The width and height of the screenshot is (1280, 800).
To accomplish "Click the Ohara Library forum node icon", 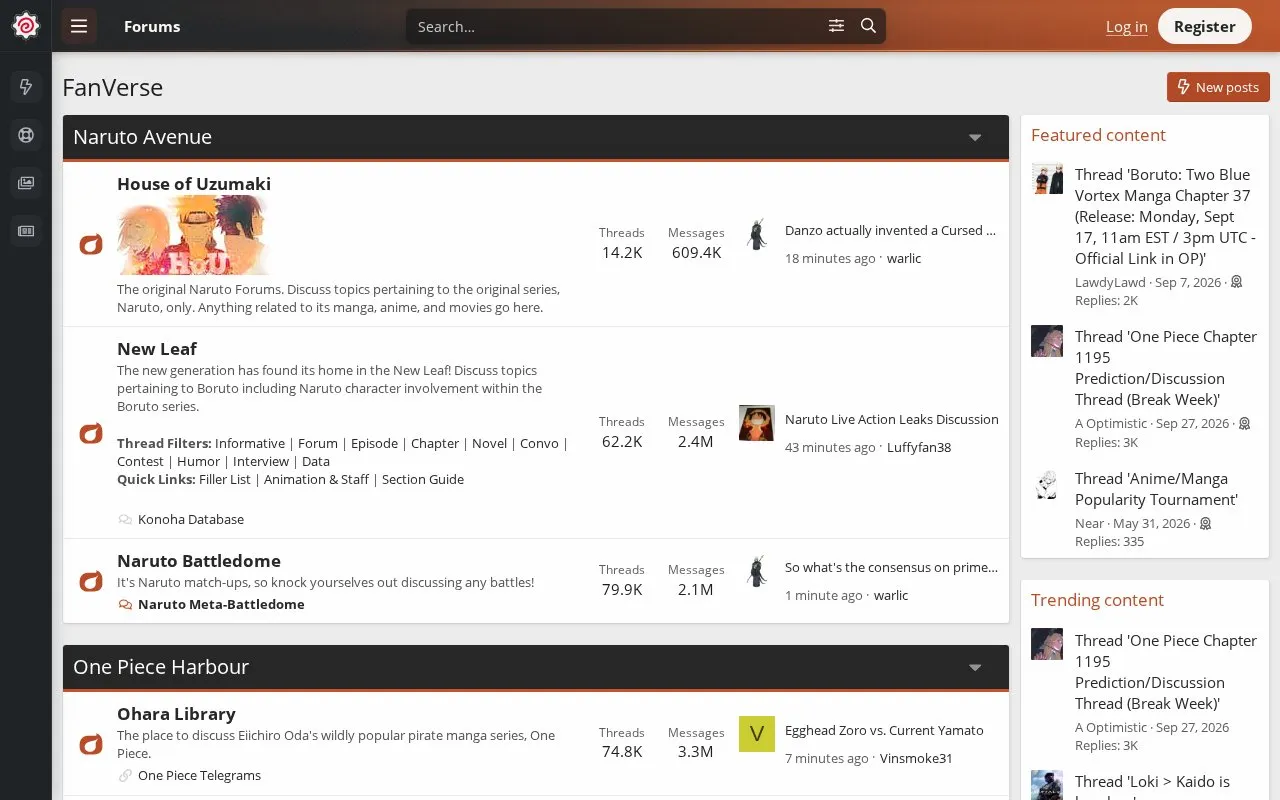I will point(91,744).
